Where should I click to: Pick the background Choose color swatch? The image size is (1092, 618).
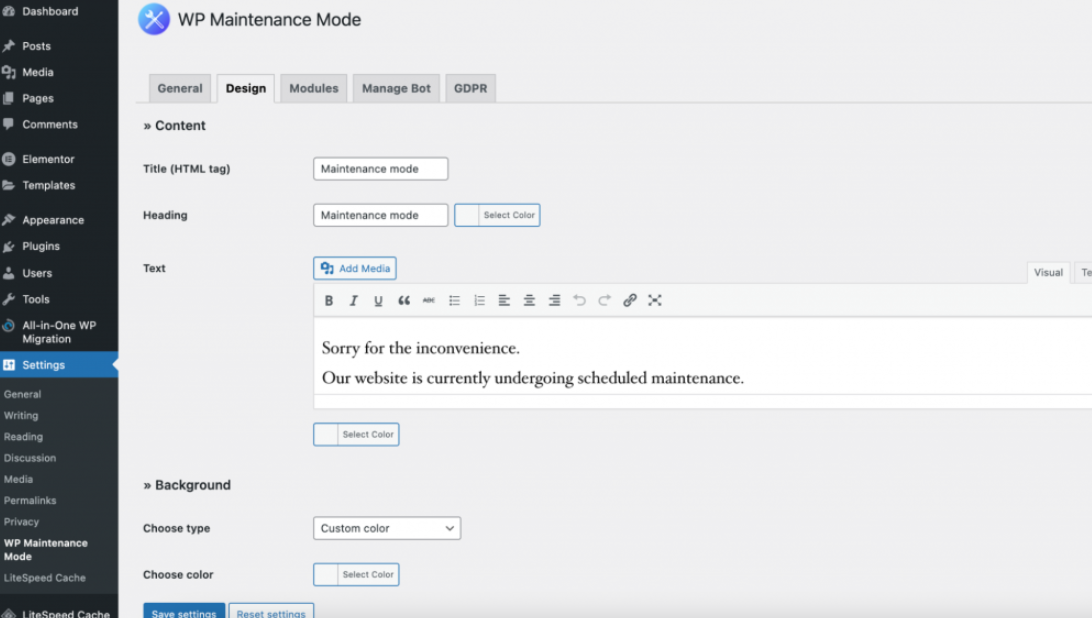[x=356, y=575]
